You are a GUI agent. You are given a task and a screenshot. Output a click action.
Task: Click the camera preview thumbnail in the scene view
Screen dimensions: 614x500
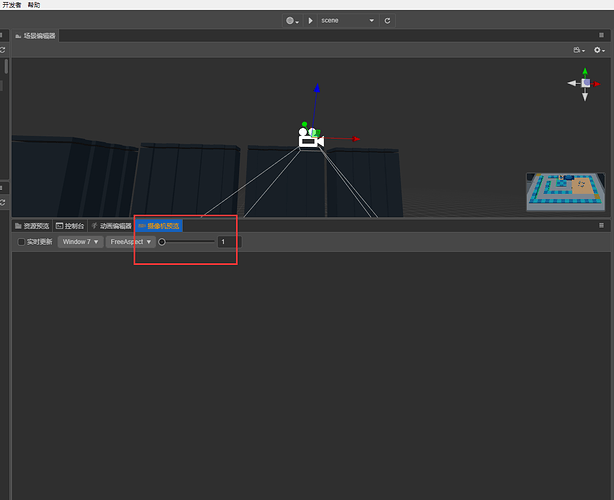click(565, 192)
